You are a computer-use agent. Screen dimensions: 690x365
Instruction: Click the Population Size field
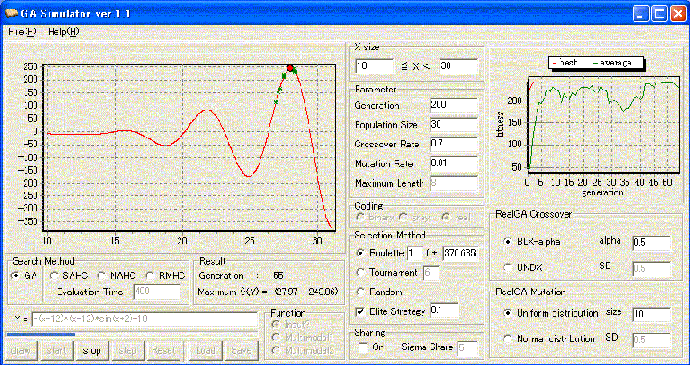point(454,125)
